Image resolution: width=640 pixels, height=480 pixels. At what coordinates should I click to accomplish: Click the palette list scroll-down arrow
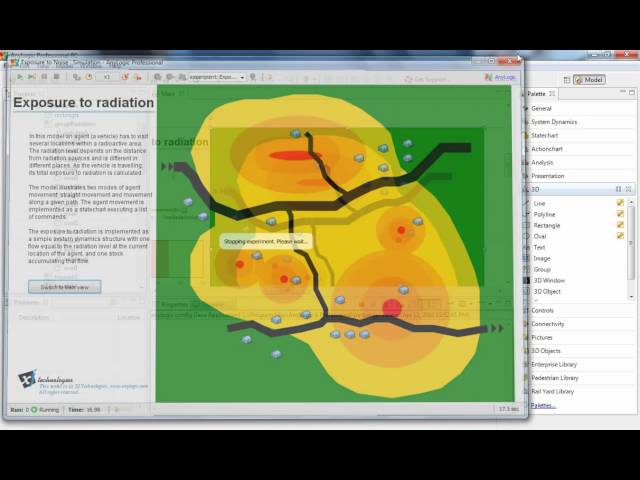pos(631,297)
